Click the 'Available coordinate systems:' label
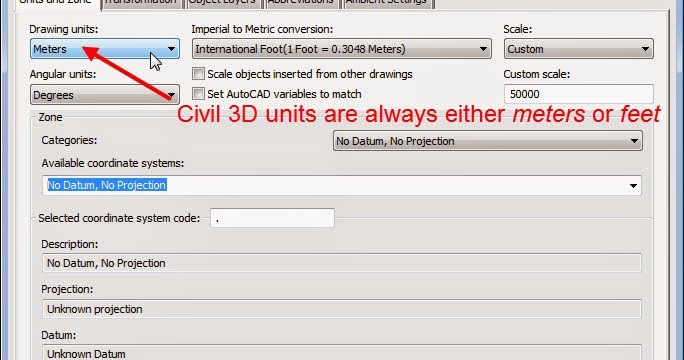The width and height of the screenshot is (684, 360). [113, 163]
